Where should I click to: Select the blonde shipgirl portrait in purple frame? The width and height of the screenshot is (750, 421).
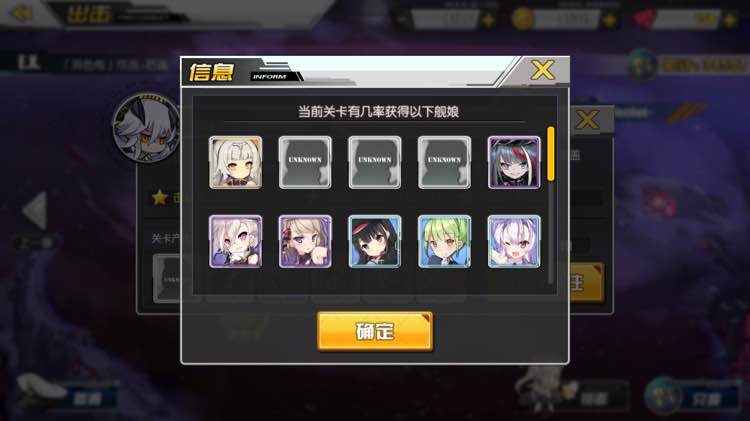click(305, 241)
